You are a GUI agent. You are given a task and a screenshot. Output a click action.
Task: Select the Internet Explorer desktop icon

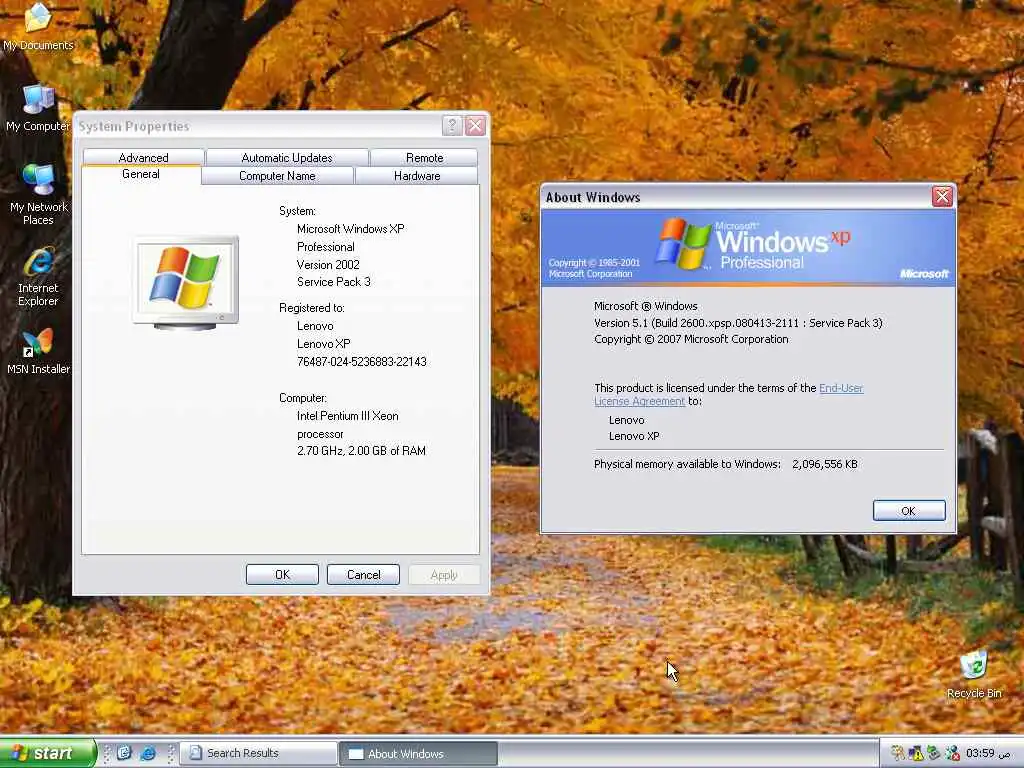[x=38, y=277]
